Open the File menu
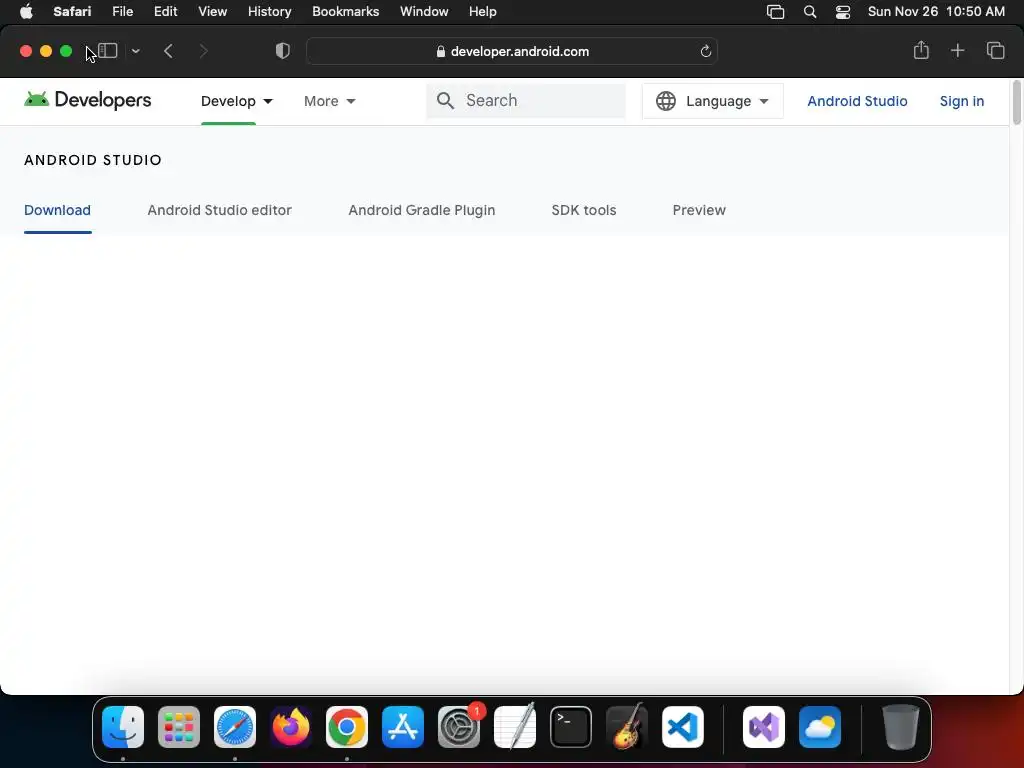Screen dimensions: 1024x768 pyautogui.click(x=122, y=12)
